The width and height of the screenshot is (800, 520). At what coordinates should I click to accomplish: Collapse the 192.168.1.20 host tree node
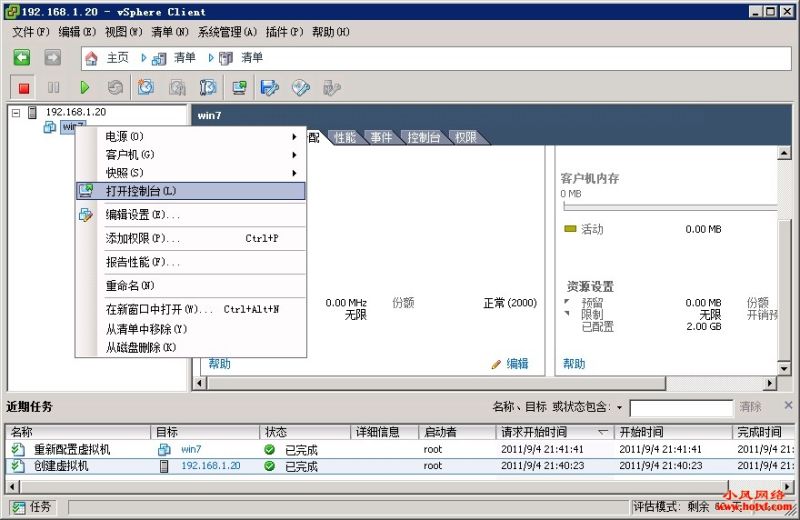pyautogui.click(x=16, y=112)
